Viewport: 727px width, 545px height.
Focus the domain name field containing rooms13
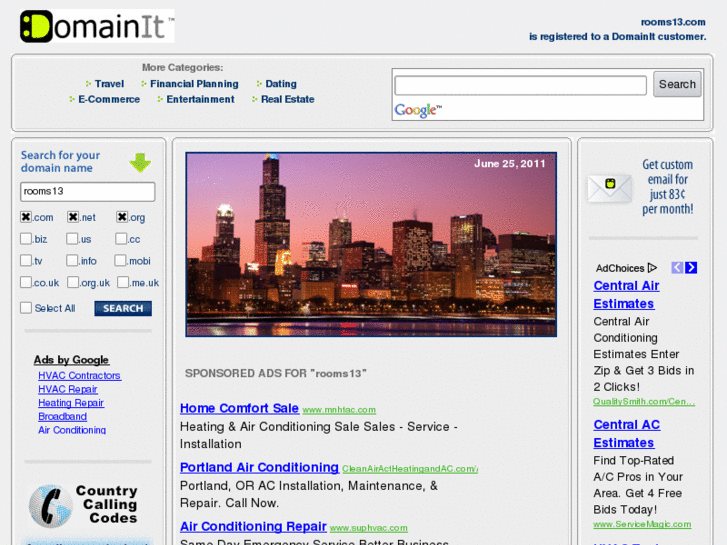click(88, 192)
